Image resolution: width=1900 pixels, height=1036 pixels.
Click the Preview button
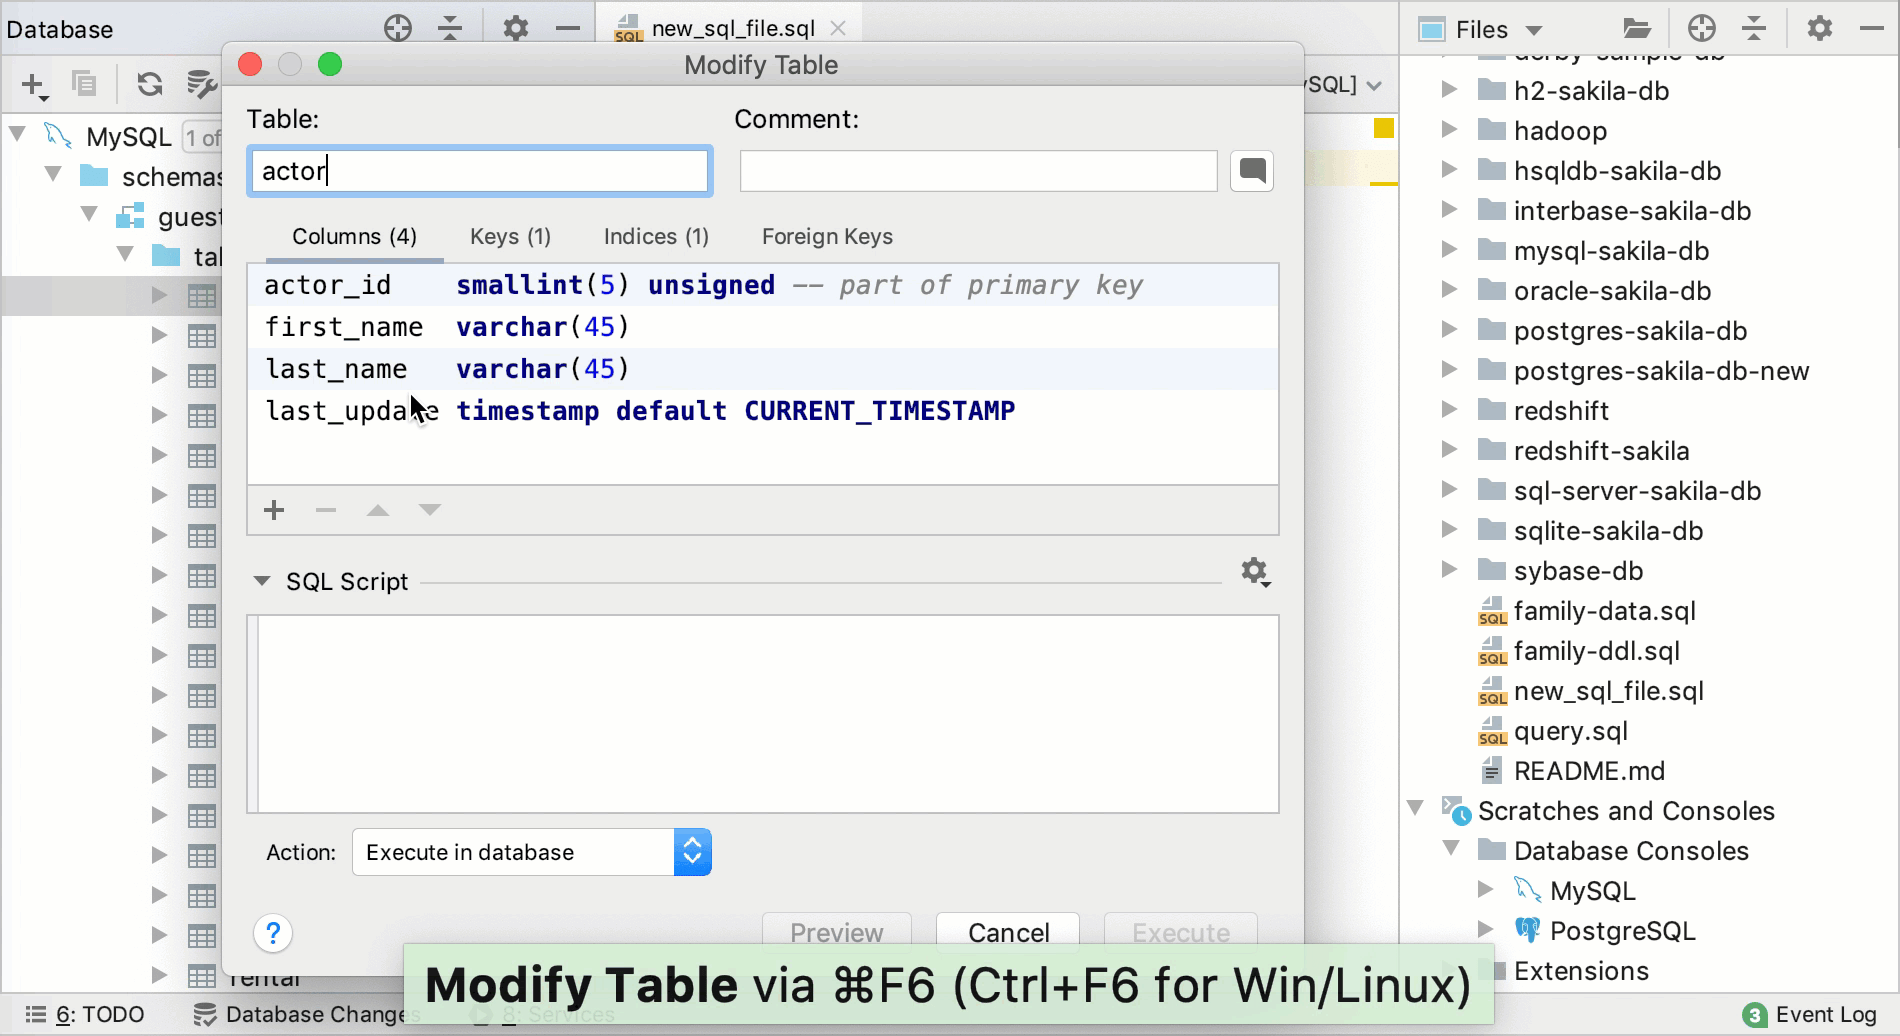pos(836,932)
